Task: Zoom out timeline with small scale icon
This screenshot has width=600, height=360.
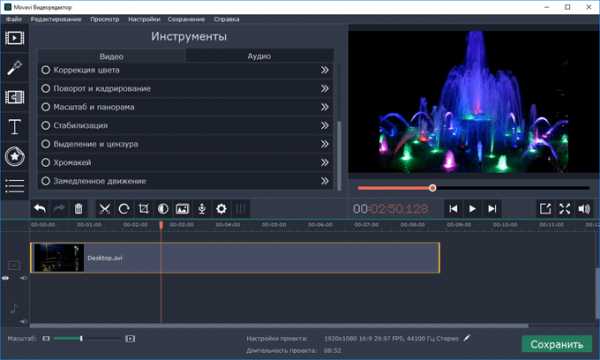Action: click(46, 339)
